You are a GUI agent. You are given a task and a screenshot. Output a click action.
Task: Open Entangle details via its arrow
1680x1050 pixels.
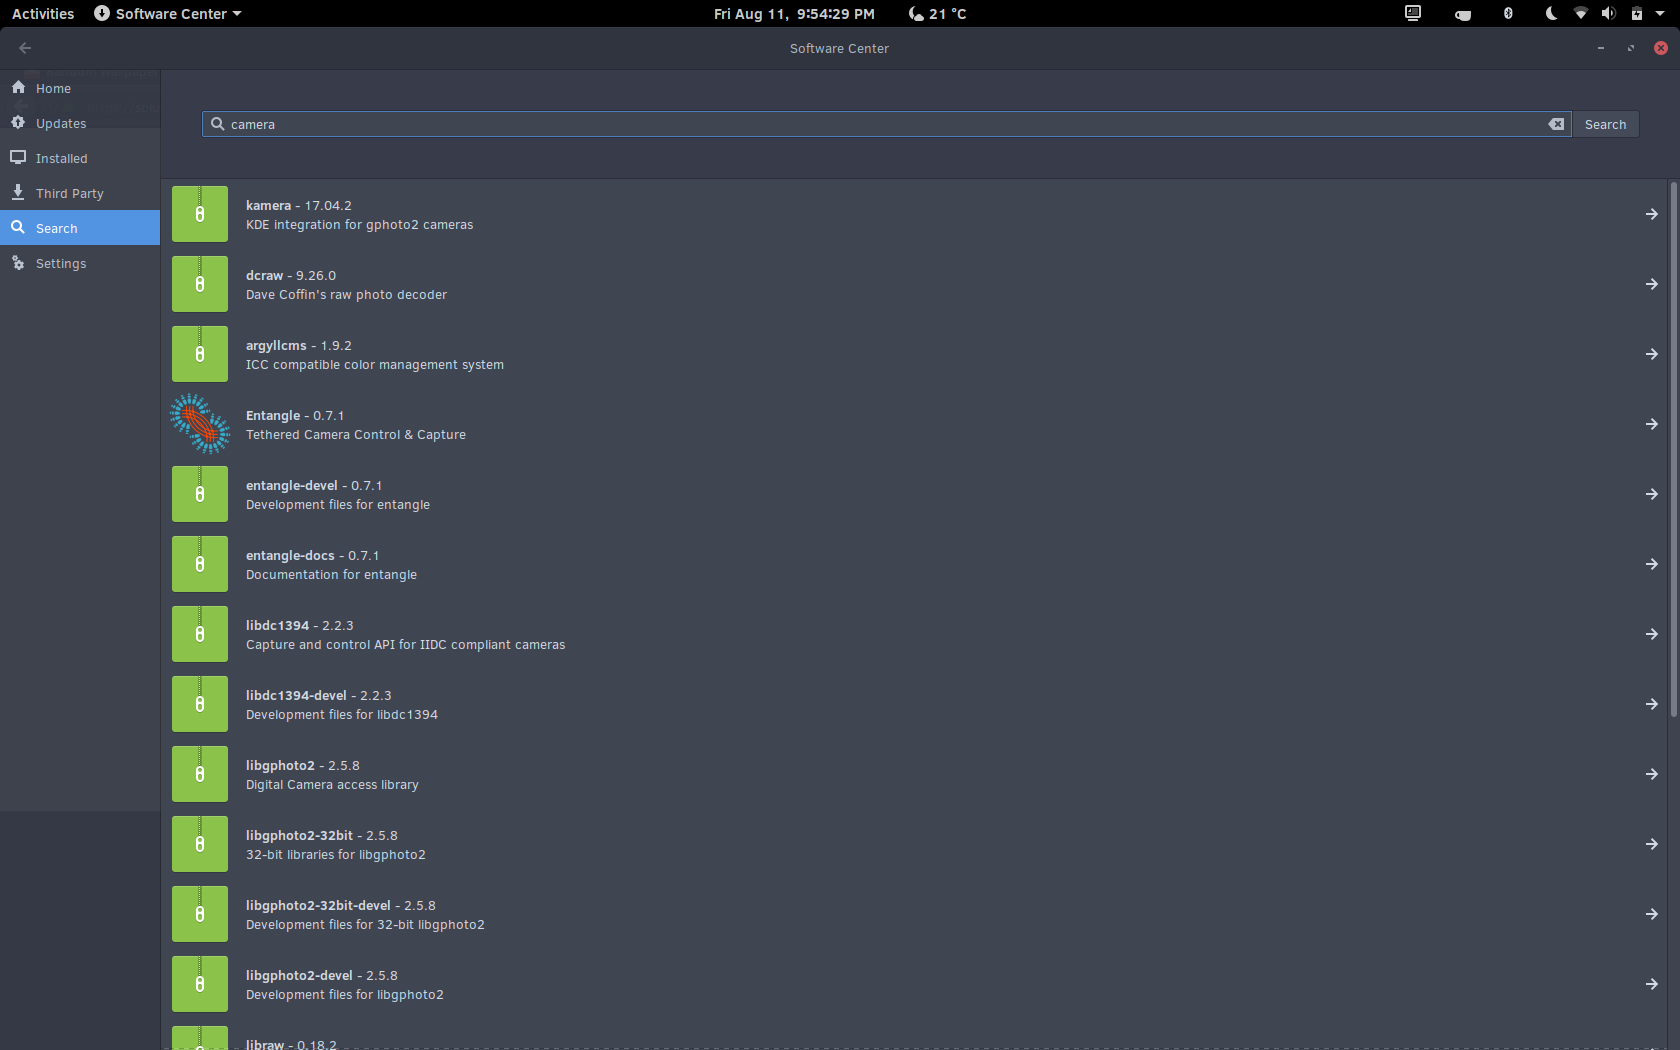(1652, 424)
